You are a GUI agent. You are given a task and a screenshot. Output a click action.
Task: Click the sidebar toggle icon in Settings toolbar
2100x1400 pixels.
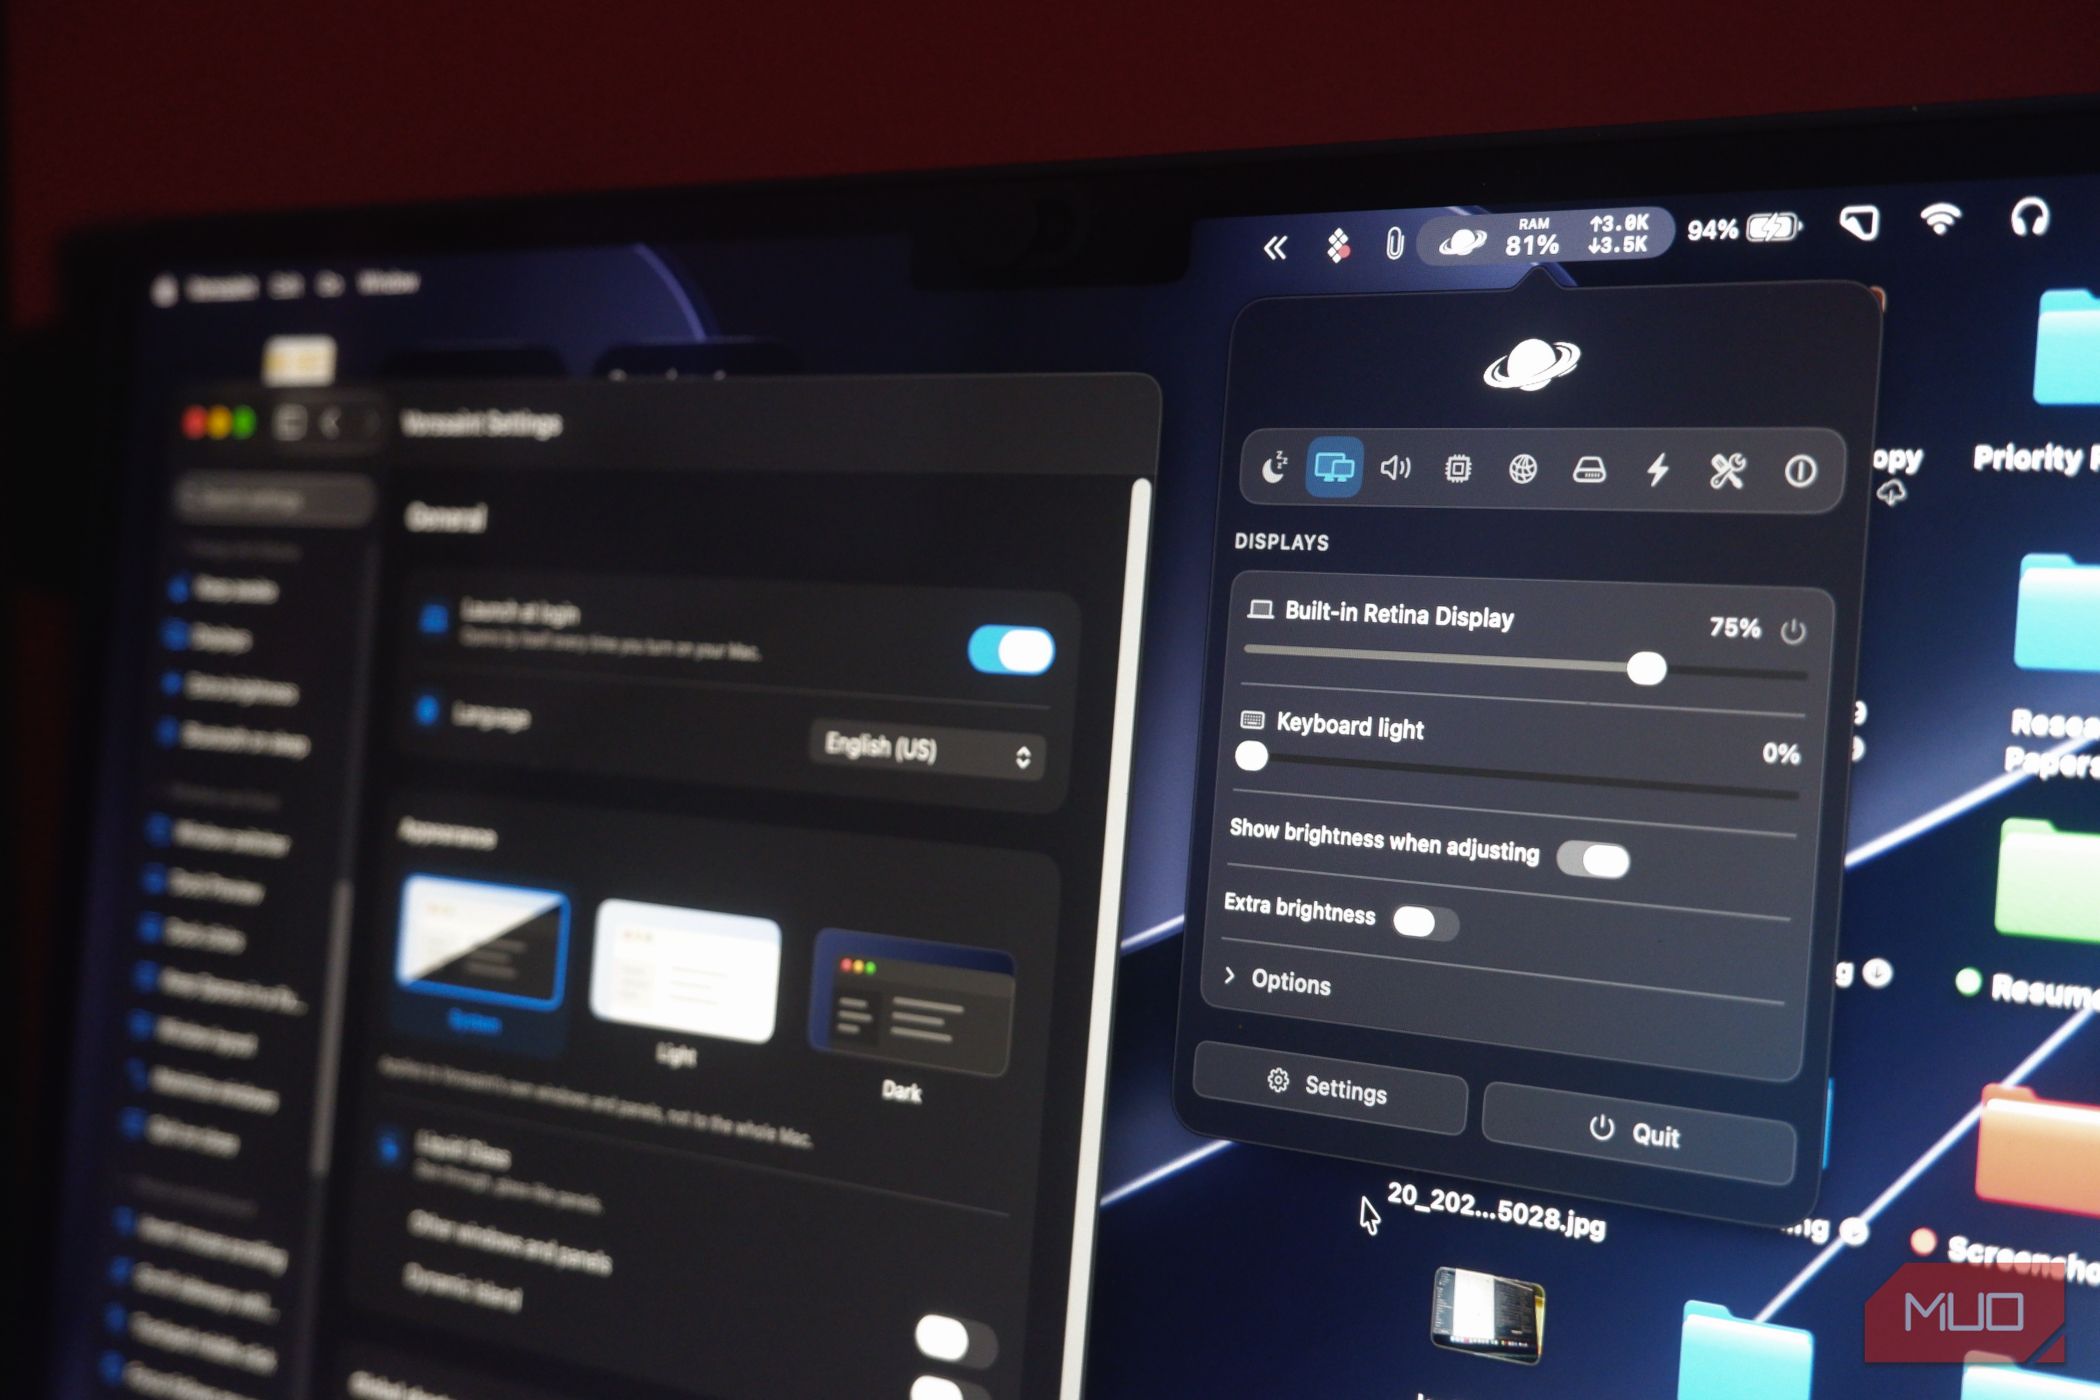[289, 422]
